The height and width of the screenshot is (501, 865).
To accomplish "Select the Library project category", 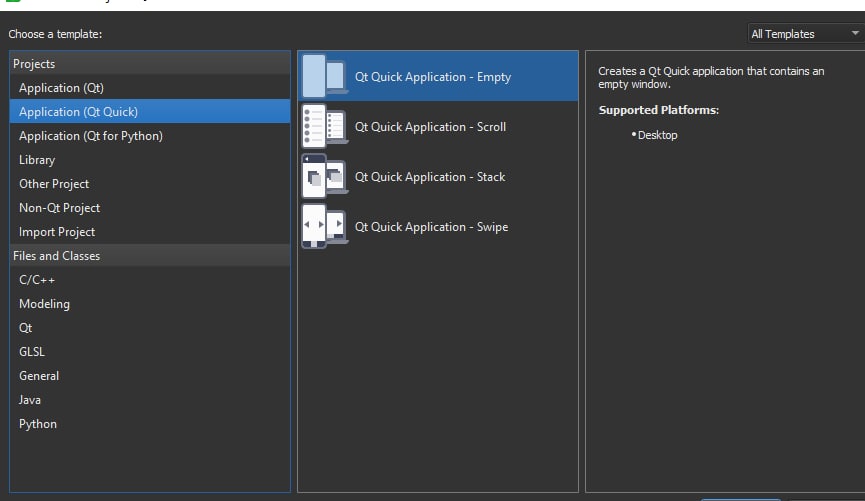I will [x=149, y=160].
